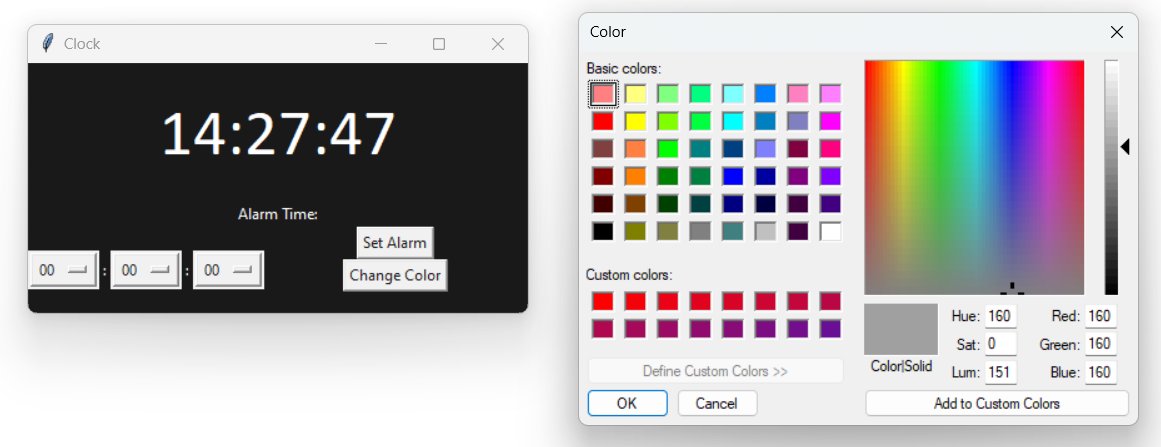The width and height of the screenshot is (1161, 447).
Task: Choose the first red custom color swatch
Action: click(x=603, y=301)
